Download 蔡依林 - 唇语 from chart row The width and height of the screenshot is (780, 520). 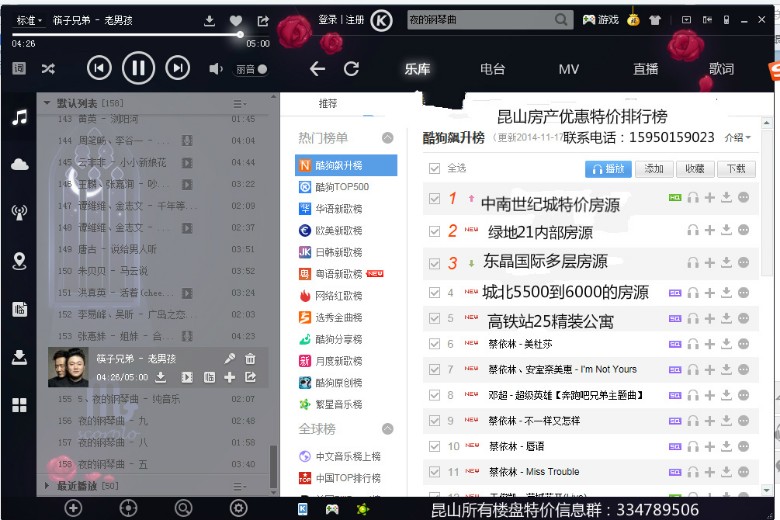coord(726,446)
